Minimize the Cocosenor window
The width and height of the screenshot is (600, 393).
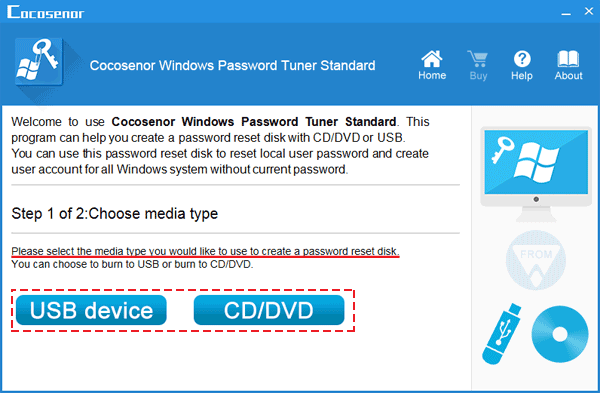coord(566,13)
